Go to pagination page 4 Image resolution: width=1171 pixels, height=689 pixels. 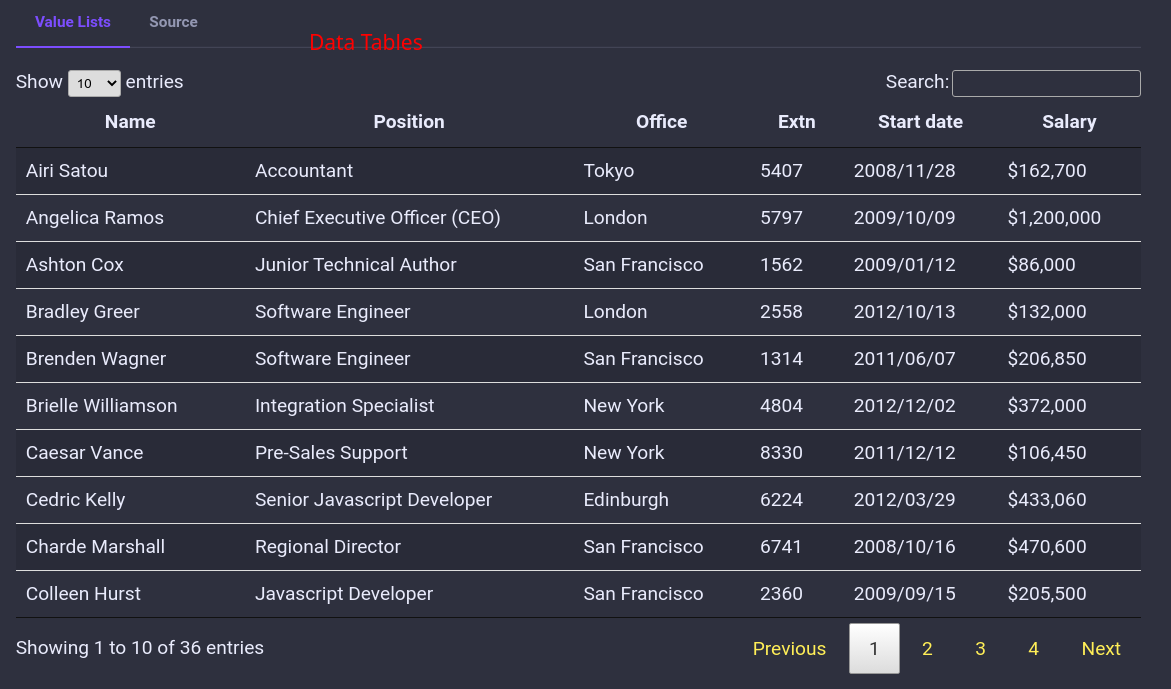pos(1033,649)
